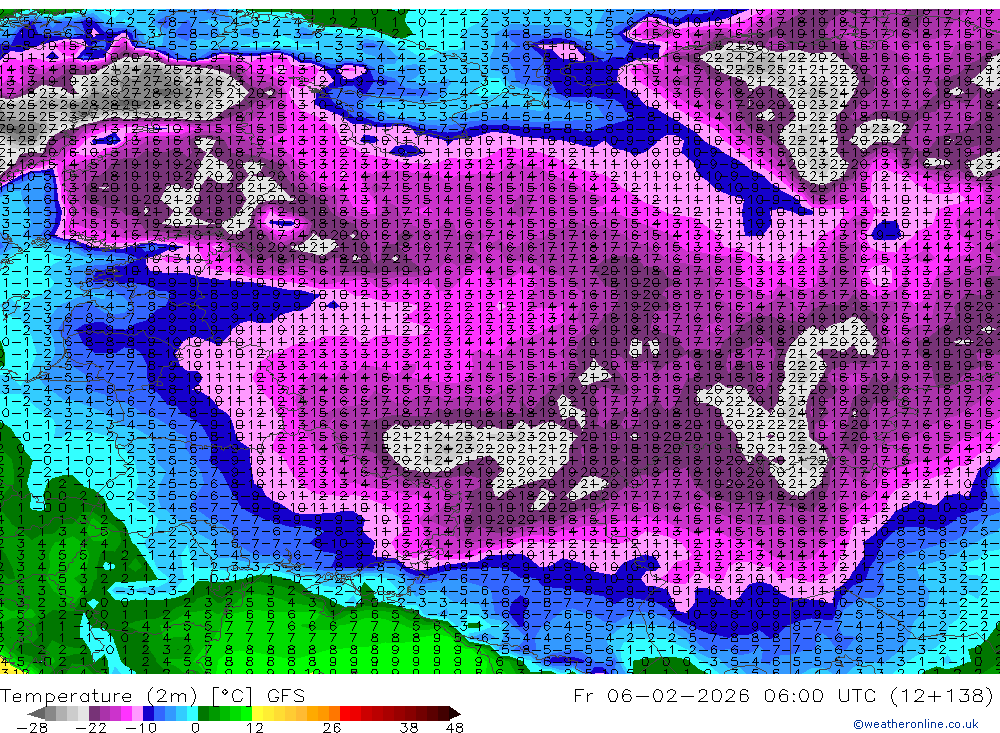Click the 26 value on color scale
The image size is (1000, 733).
pos(332,727)
